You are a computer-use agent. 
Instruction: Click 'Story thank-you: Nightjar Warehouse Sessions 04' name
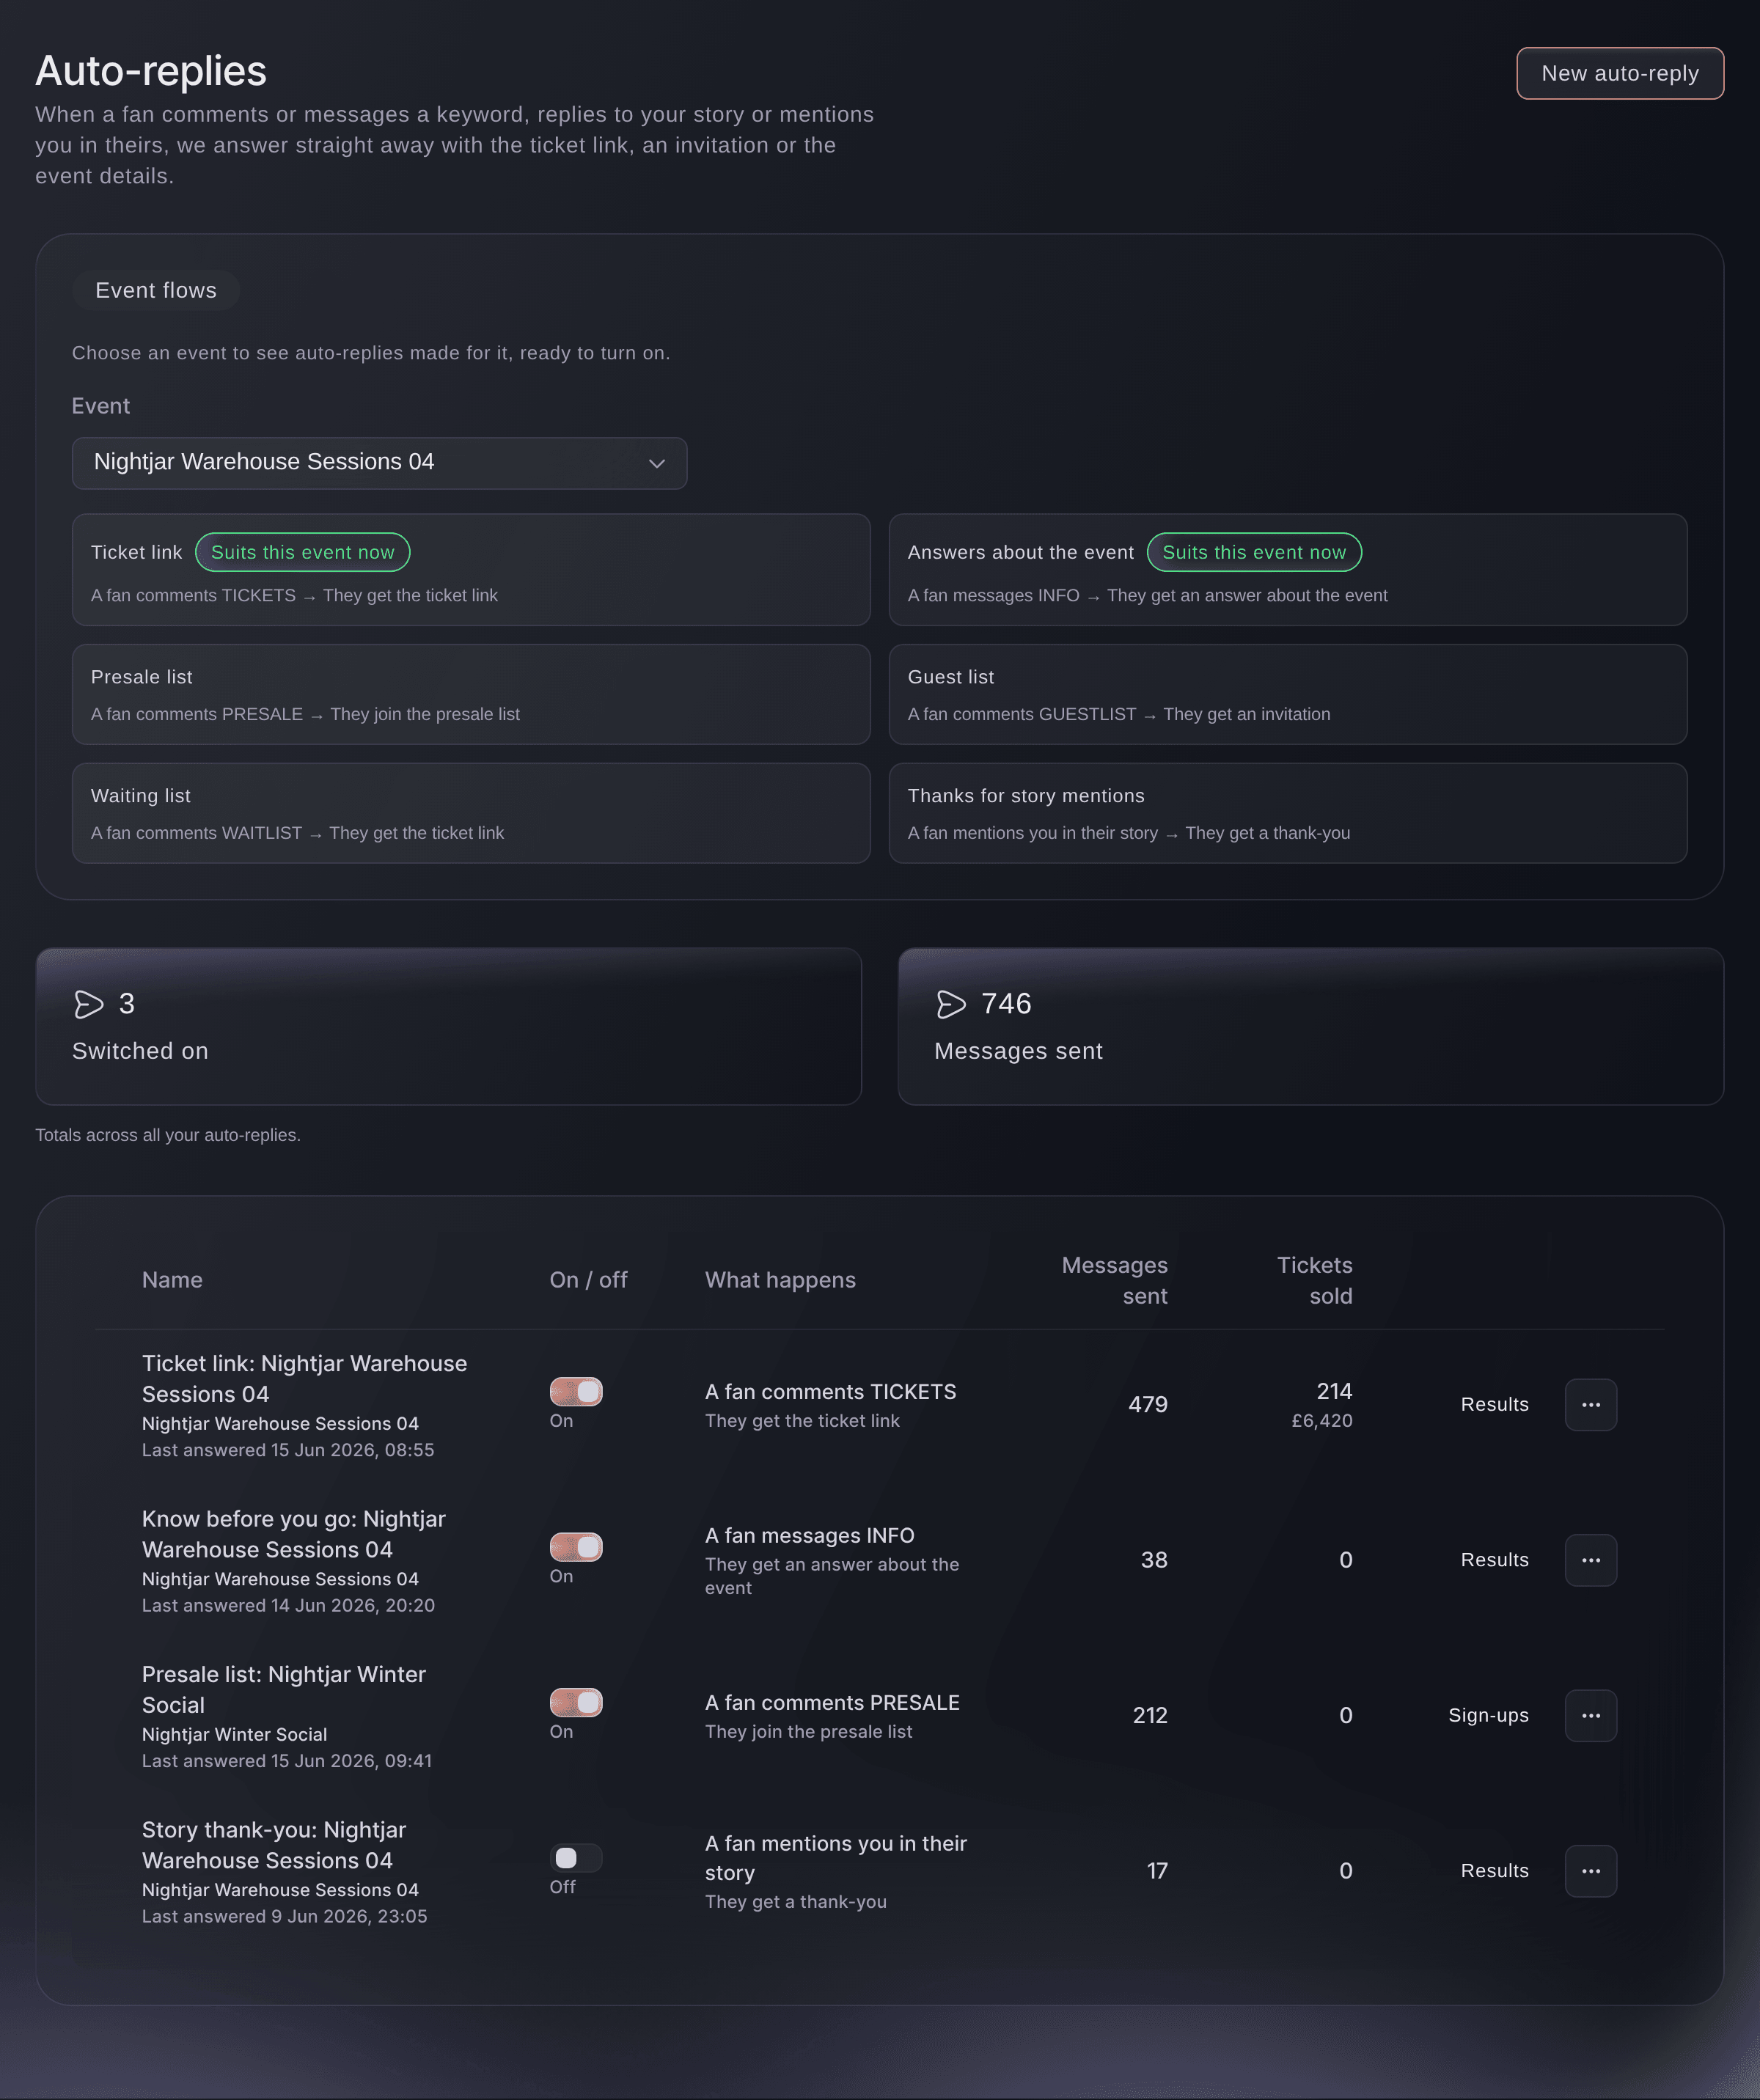tap(273, 1845)
